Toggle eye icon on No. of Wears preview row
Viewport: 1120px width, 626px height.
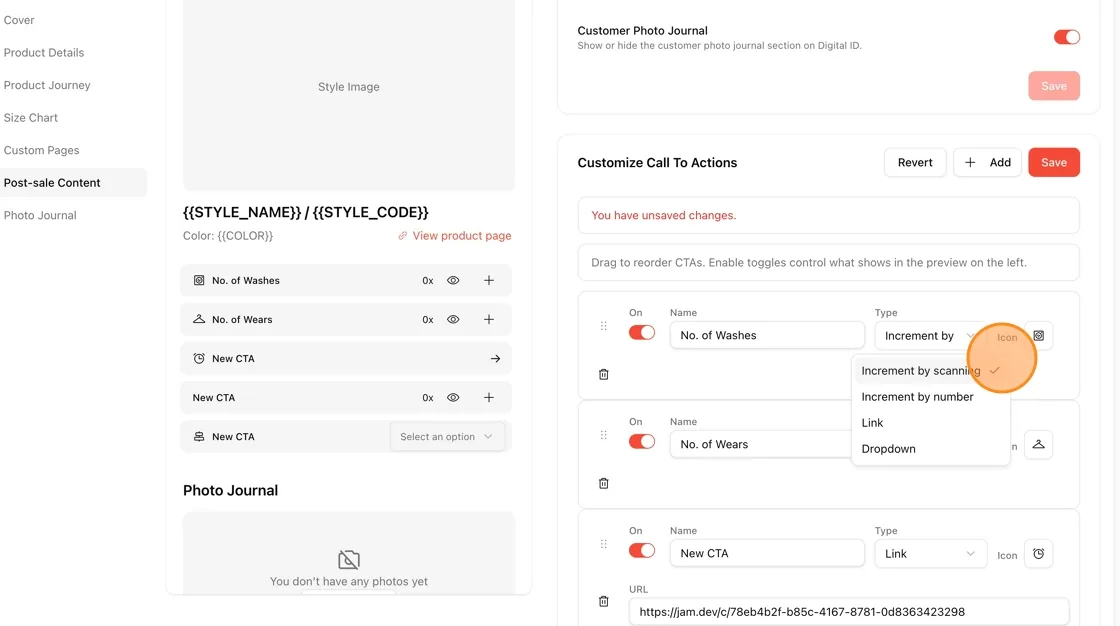453,319
